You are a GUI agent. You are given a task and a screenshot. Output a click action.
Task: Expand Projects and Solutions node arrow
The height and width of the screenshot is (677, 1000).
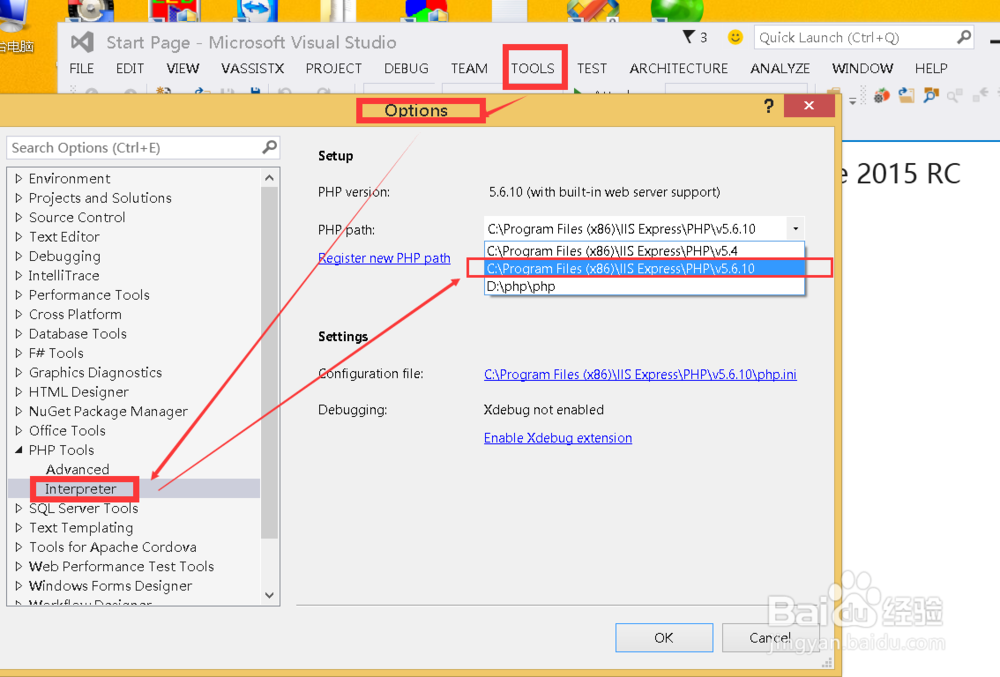(x=18, y=198)
